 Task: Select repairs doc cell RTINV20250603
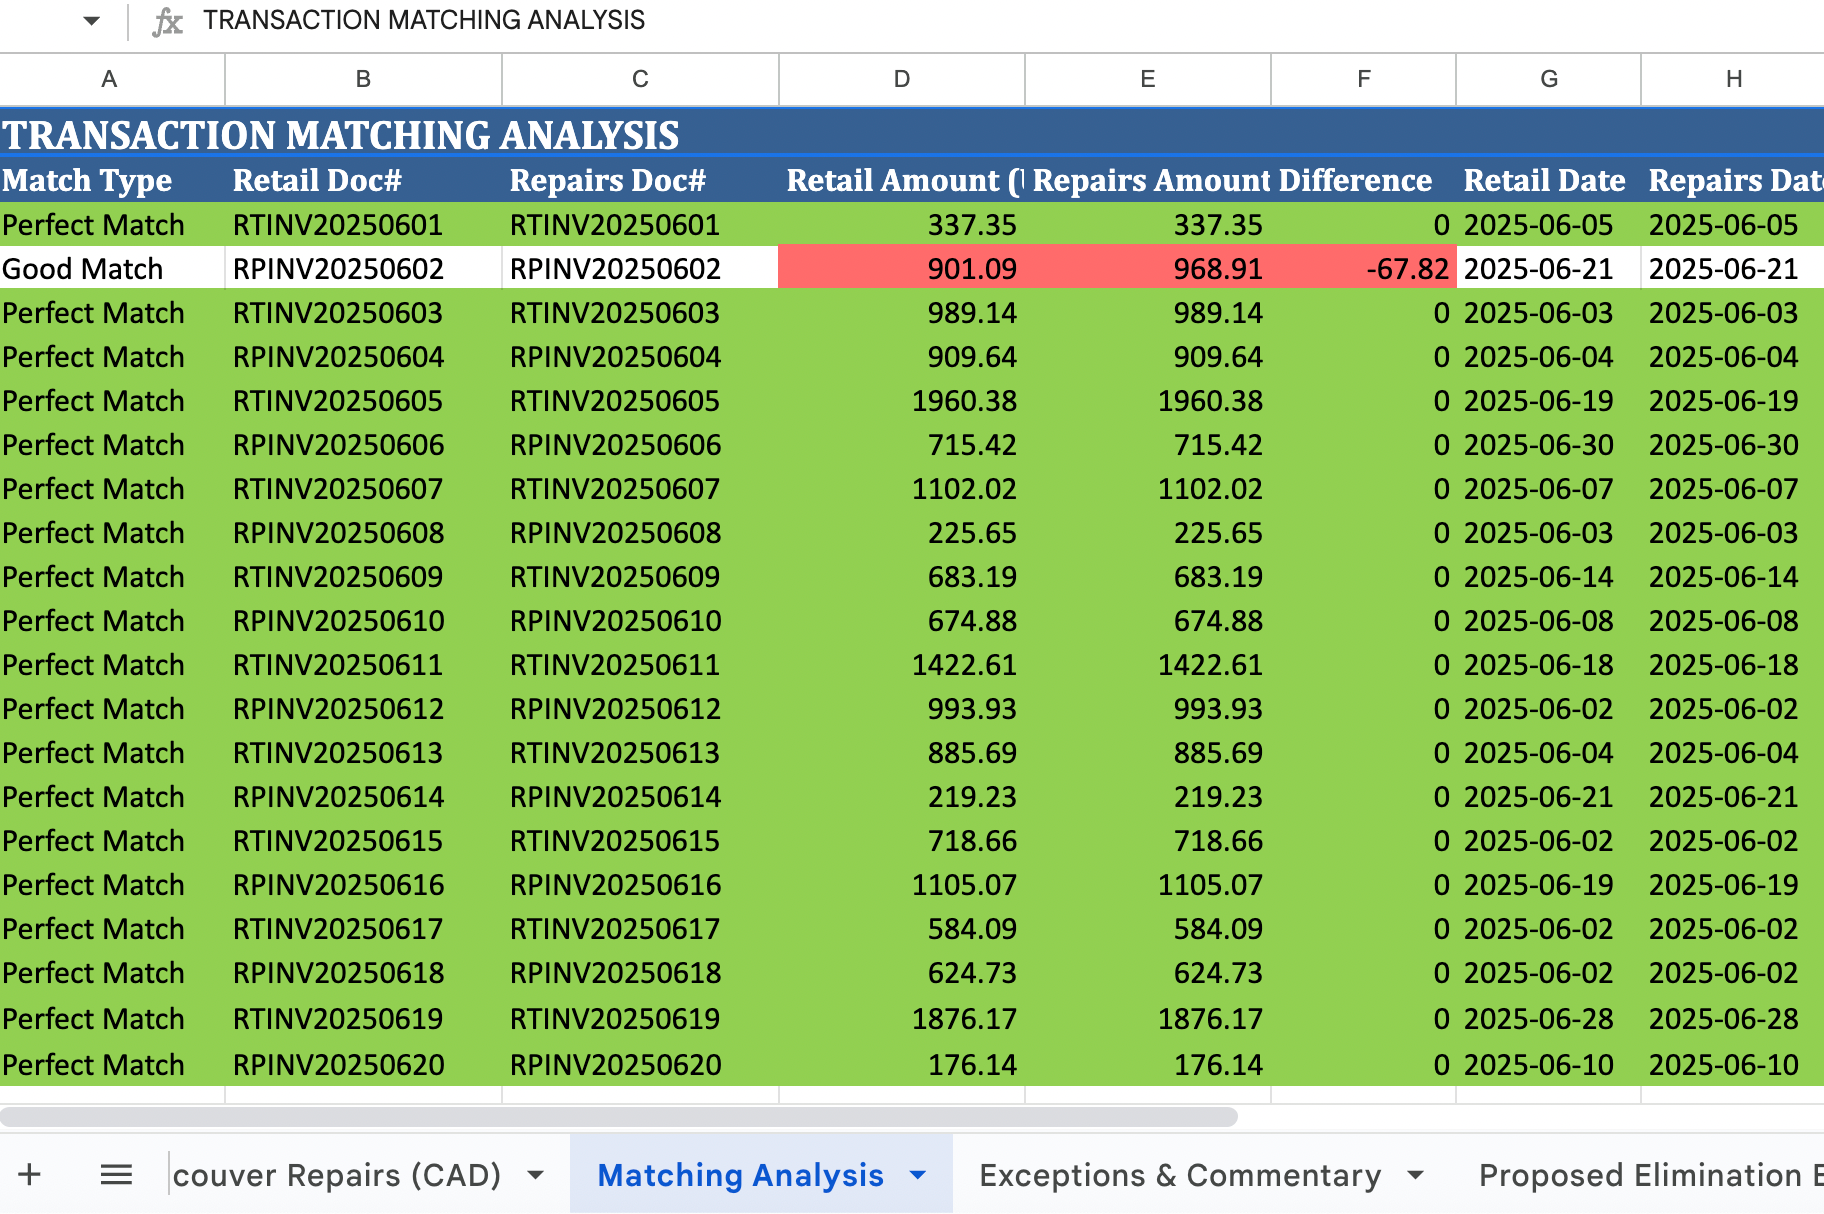pos(641,312)
